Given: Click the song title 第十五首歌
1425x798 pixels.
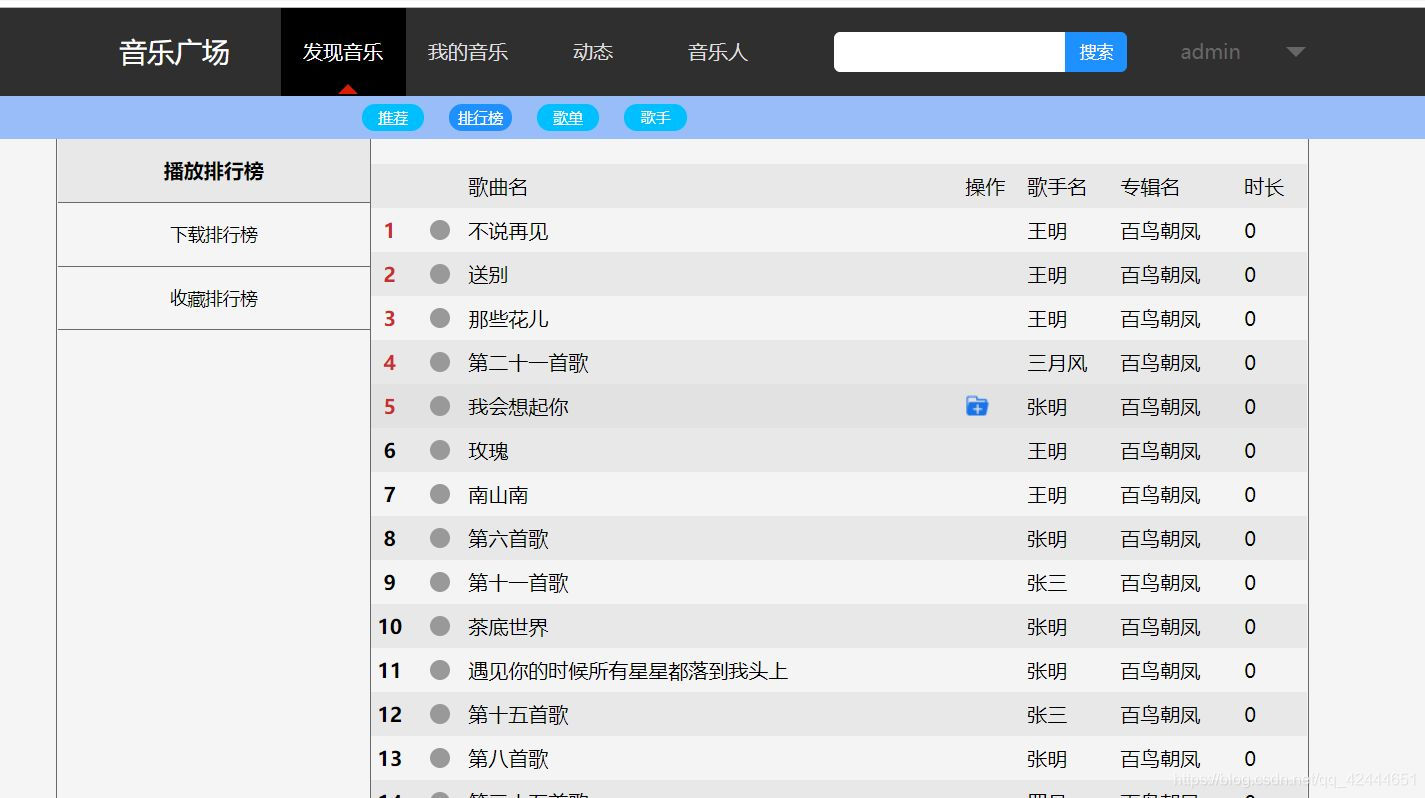Looking at the screenshot, I should [518, 715].
